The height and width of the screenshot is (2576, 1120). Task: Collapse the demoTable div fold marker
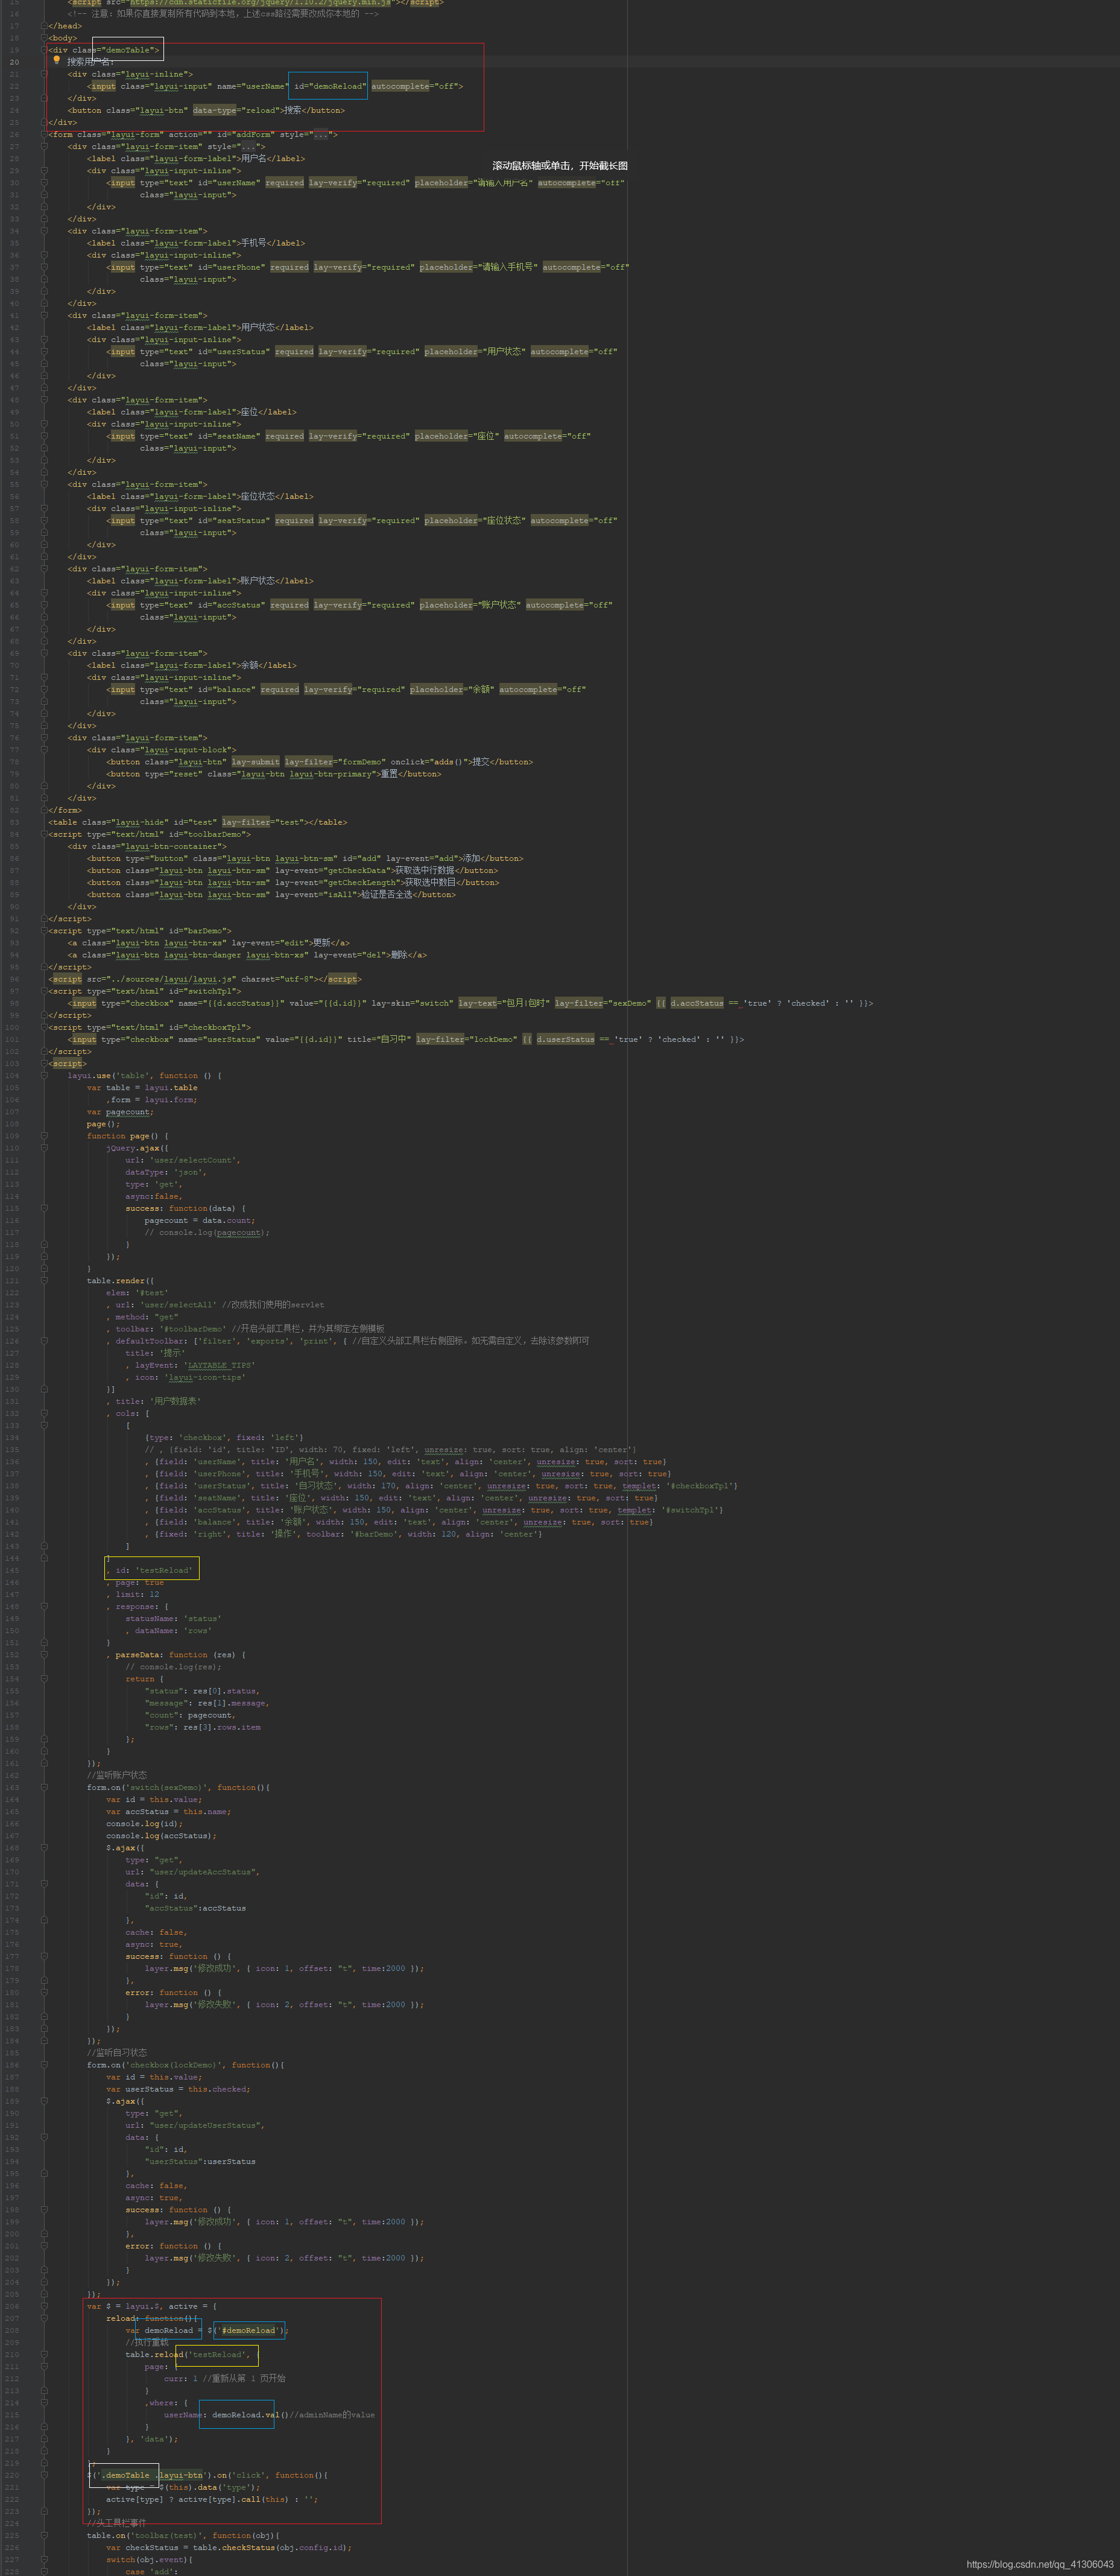coord(44,50)
